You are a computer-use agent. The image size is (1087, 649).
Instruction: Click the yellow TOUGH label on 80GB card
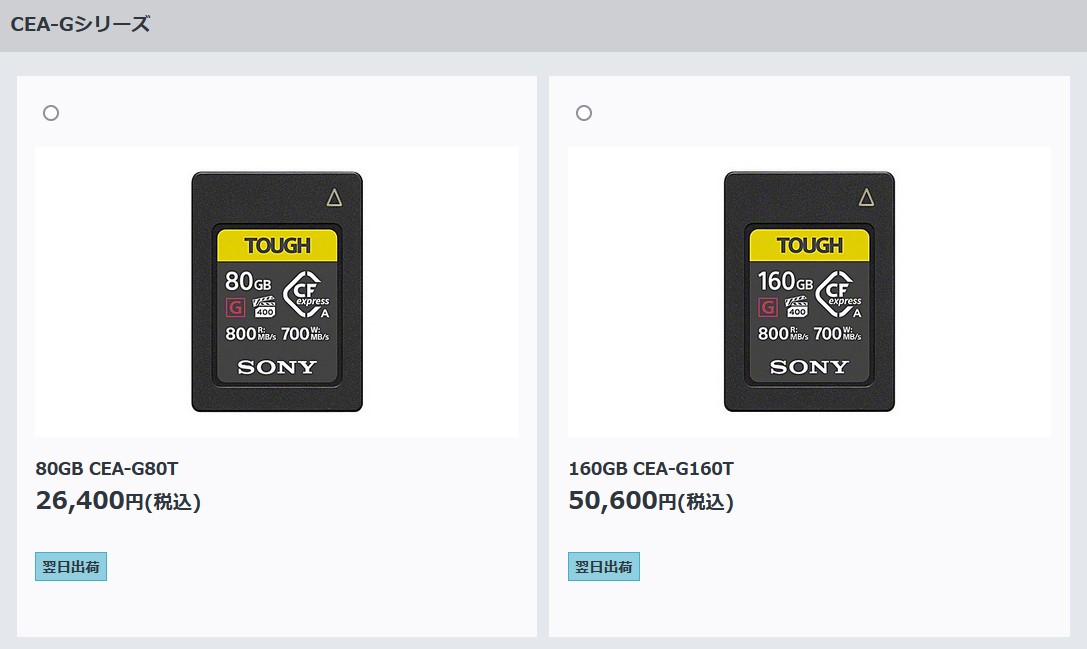(x=277, y=245)
